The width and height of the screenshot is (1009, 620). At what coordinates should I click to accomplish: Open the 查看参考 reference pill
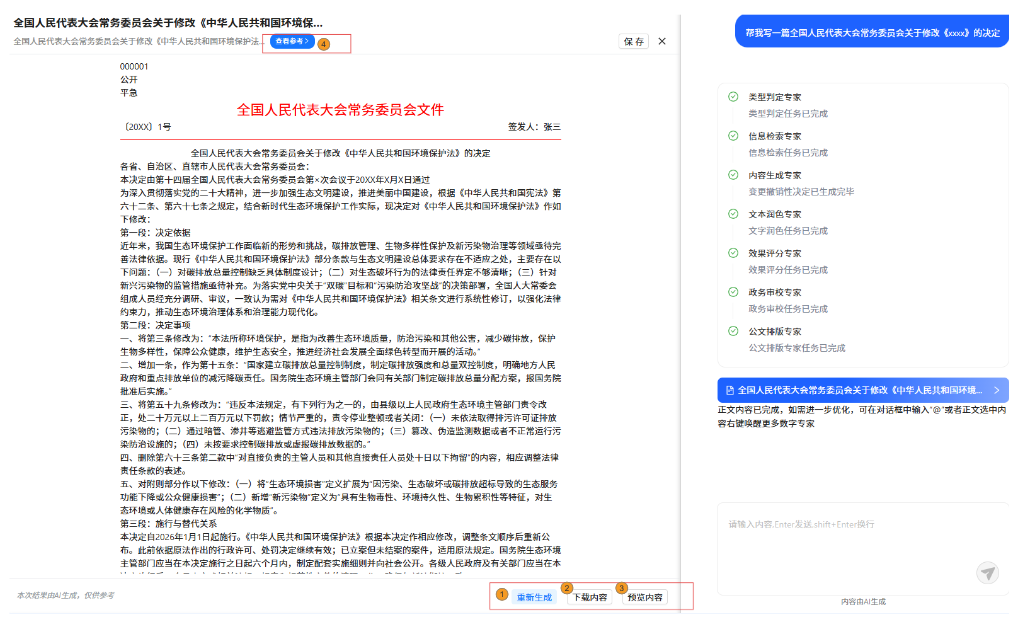coord(293,42)
